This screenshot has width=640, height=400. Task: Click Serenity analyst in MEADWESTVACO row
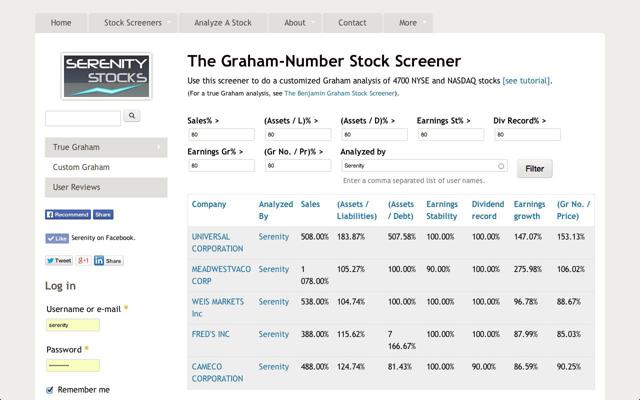pos(273,269)
